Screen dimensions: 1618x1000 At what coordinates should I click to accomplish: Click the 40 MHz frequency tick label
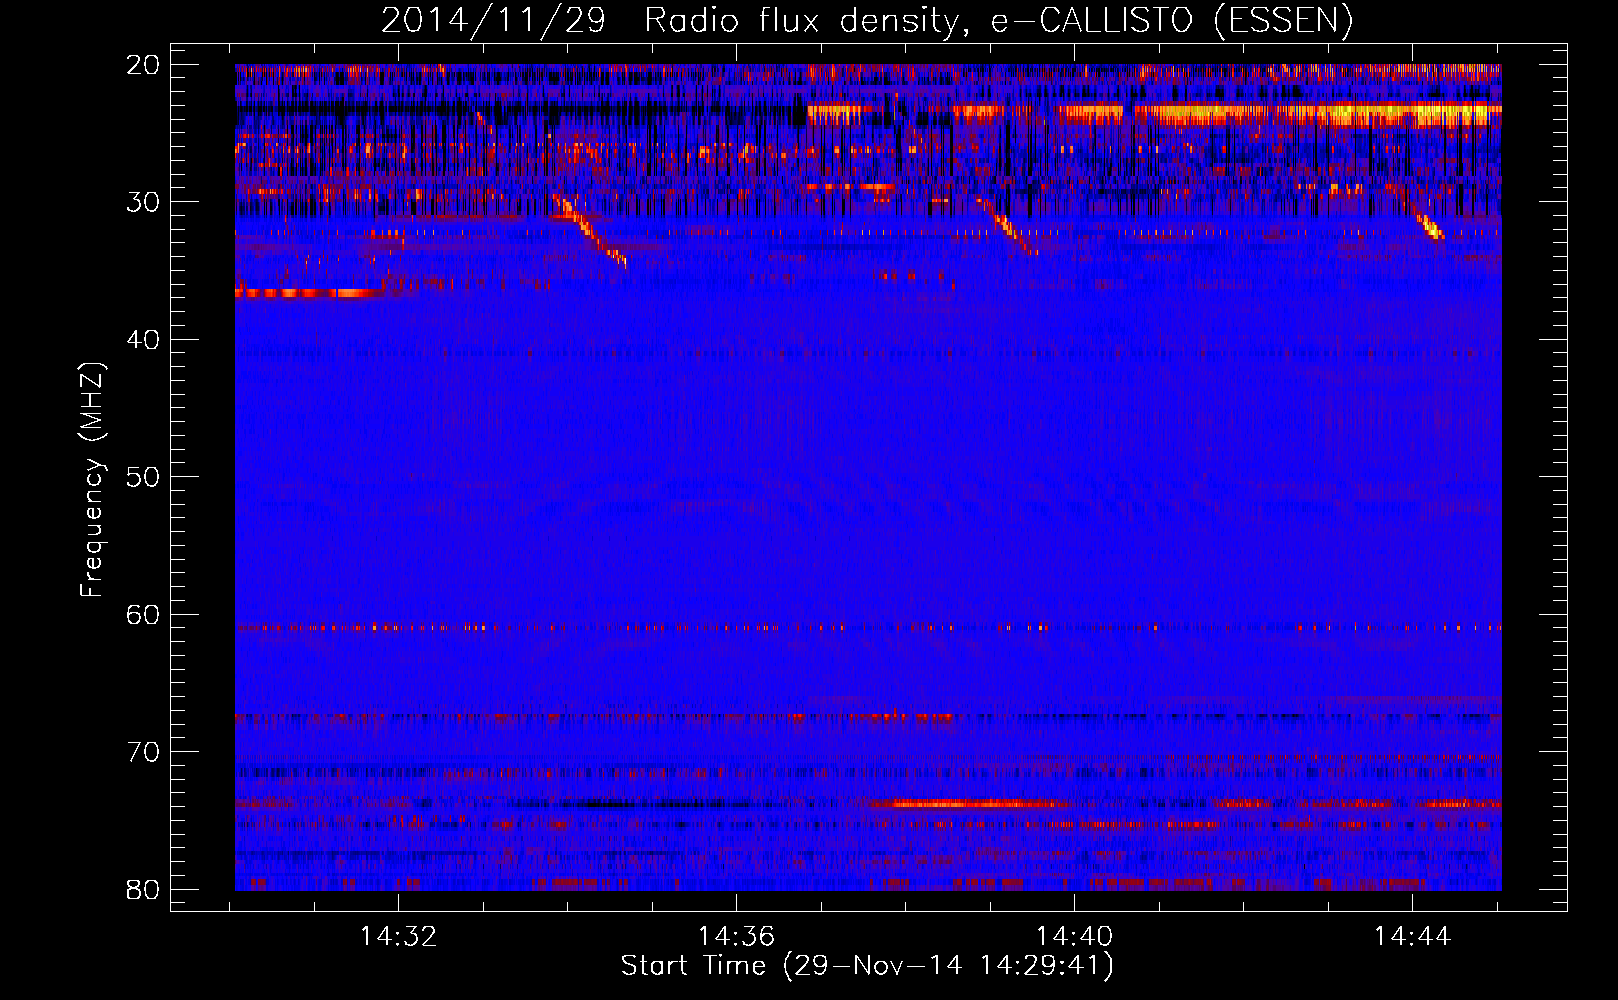pos(143,340)
